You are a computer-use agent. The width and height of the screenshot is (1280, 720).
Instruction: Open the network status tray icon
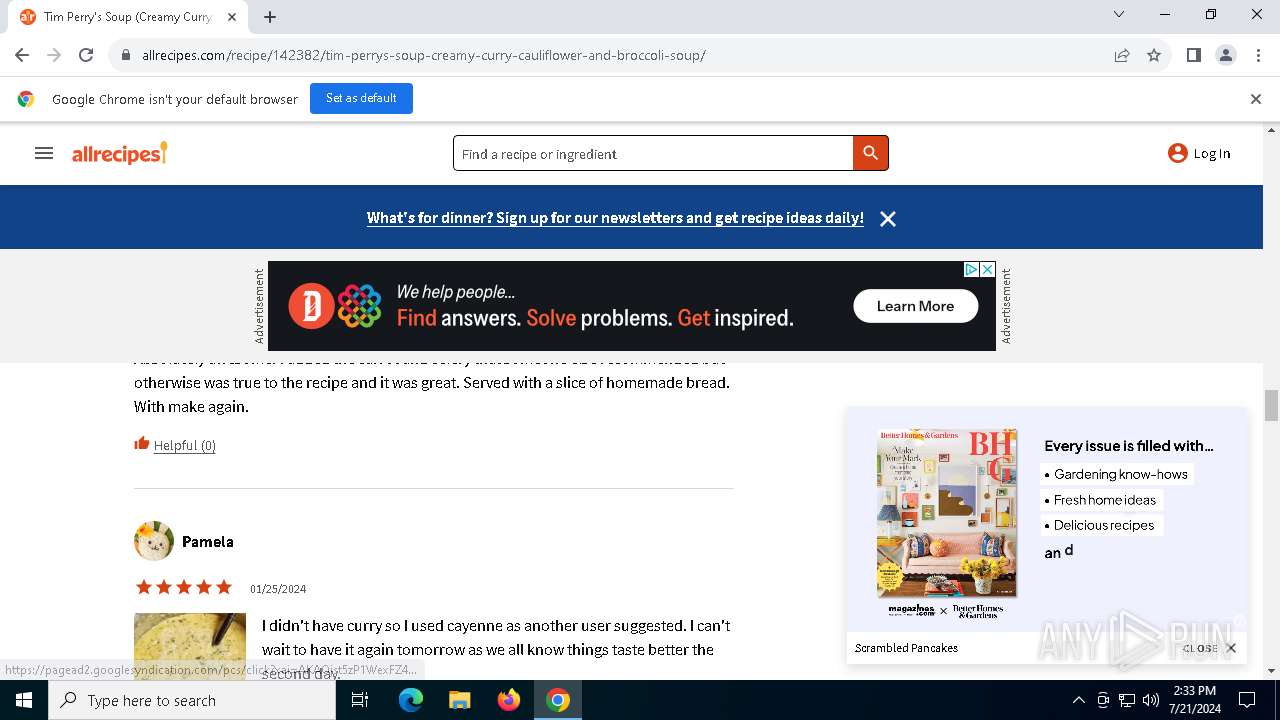(x=1127, y=700)
